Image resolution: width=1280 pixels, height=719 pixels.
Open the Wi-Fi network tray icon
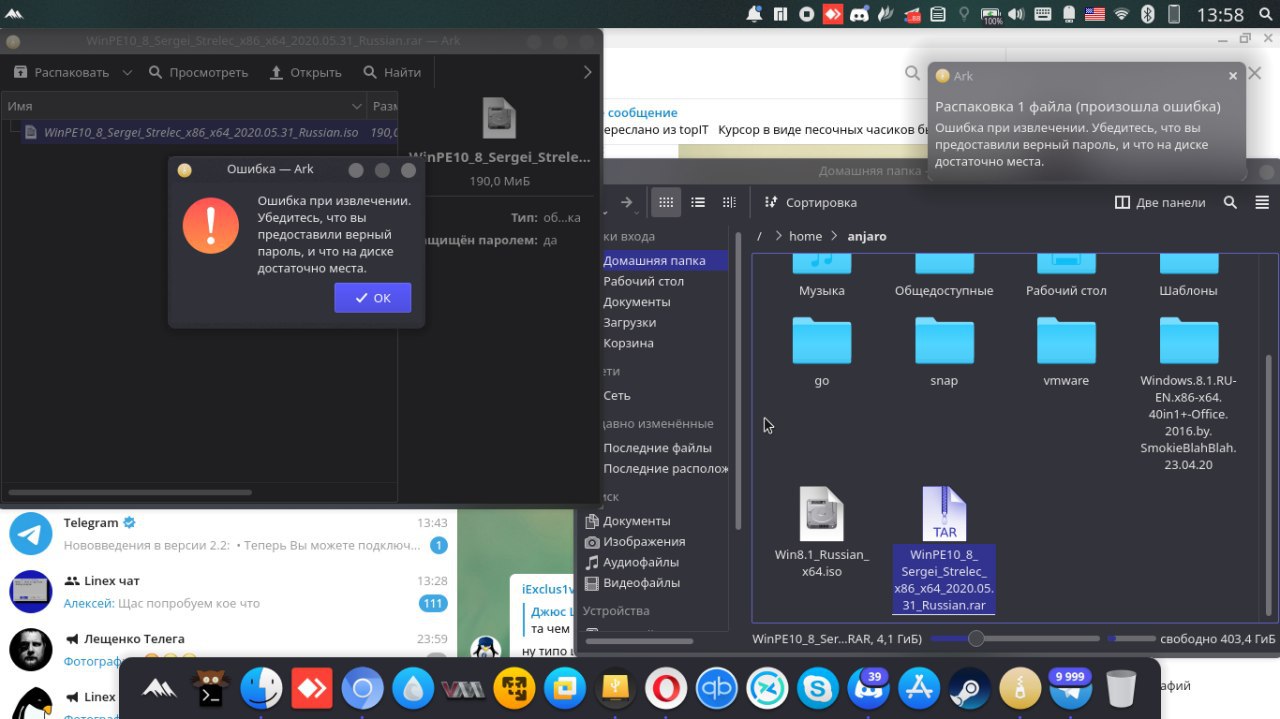1122,14
